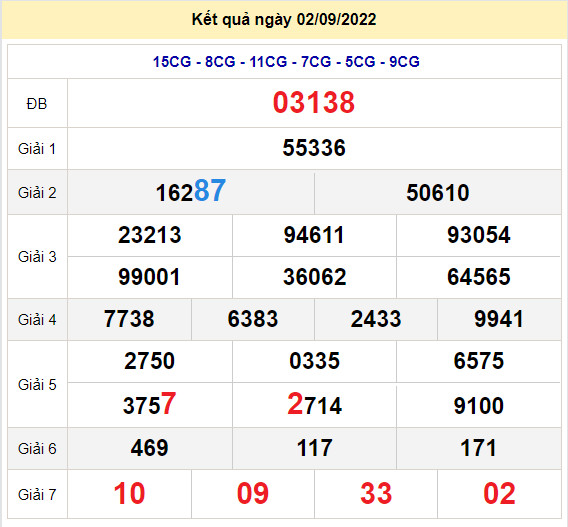The width and height of the screenshot is (568, 527).
Task: Click the ĐB row label
Action: click(37, 104)
